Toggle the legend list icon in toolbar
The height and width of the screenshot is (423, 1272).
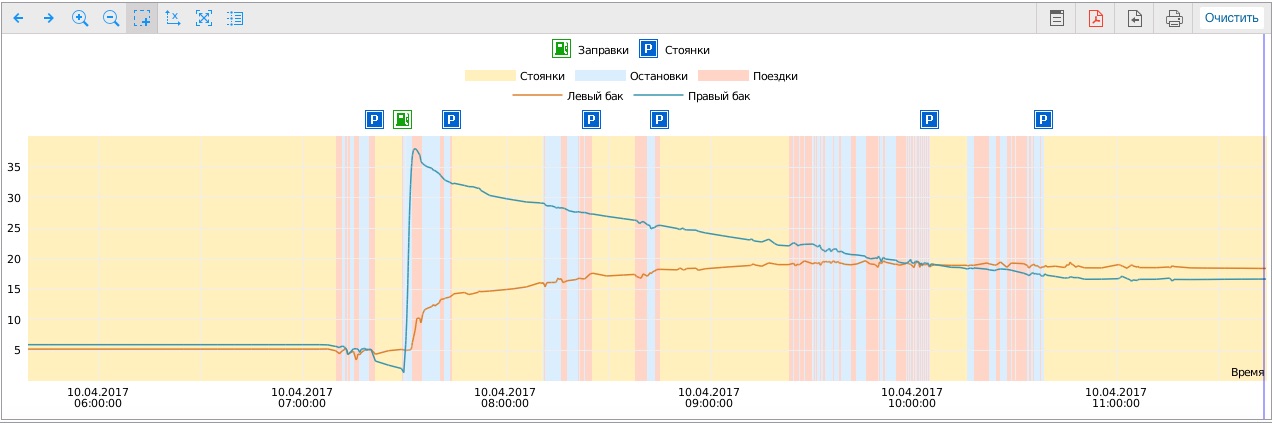235,18
